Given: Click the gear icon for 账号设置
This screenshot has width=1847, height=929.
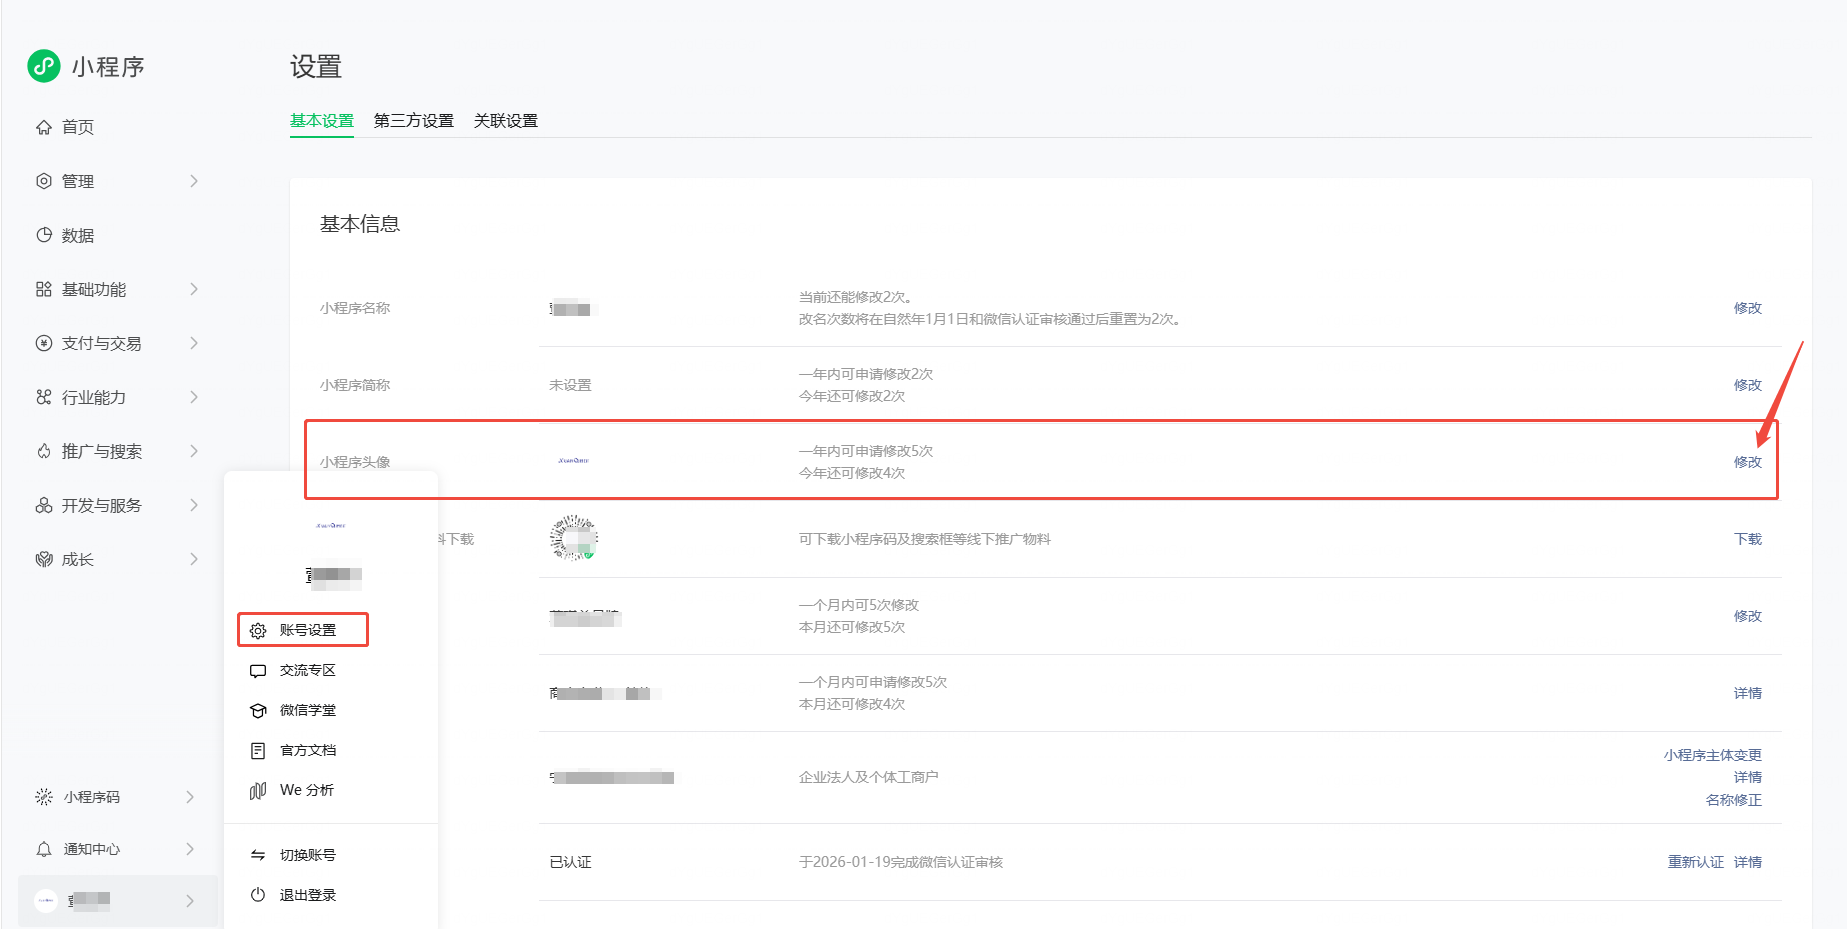Looking at the screenshot, I should [258, 630].
